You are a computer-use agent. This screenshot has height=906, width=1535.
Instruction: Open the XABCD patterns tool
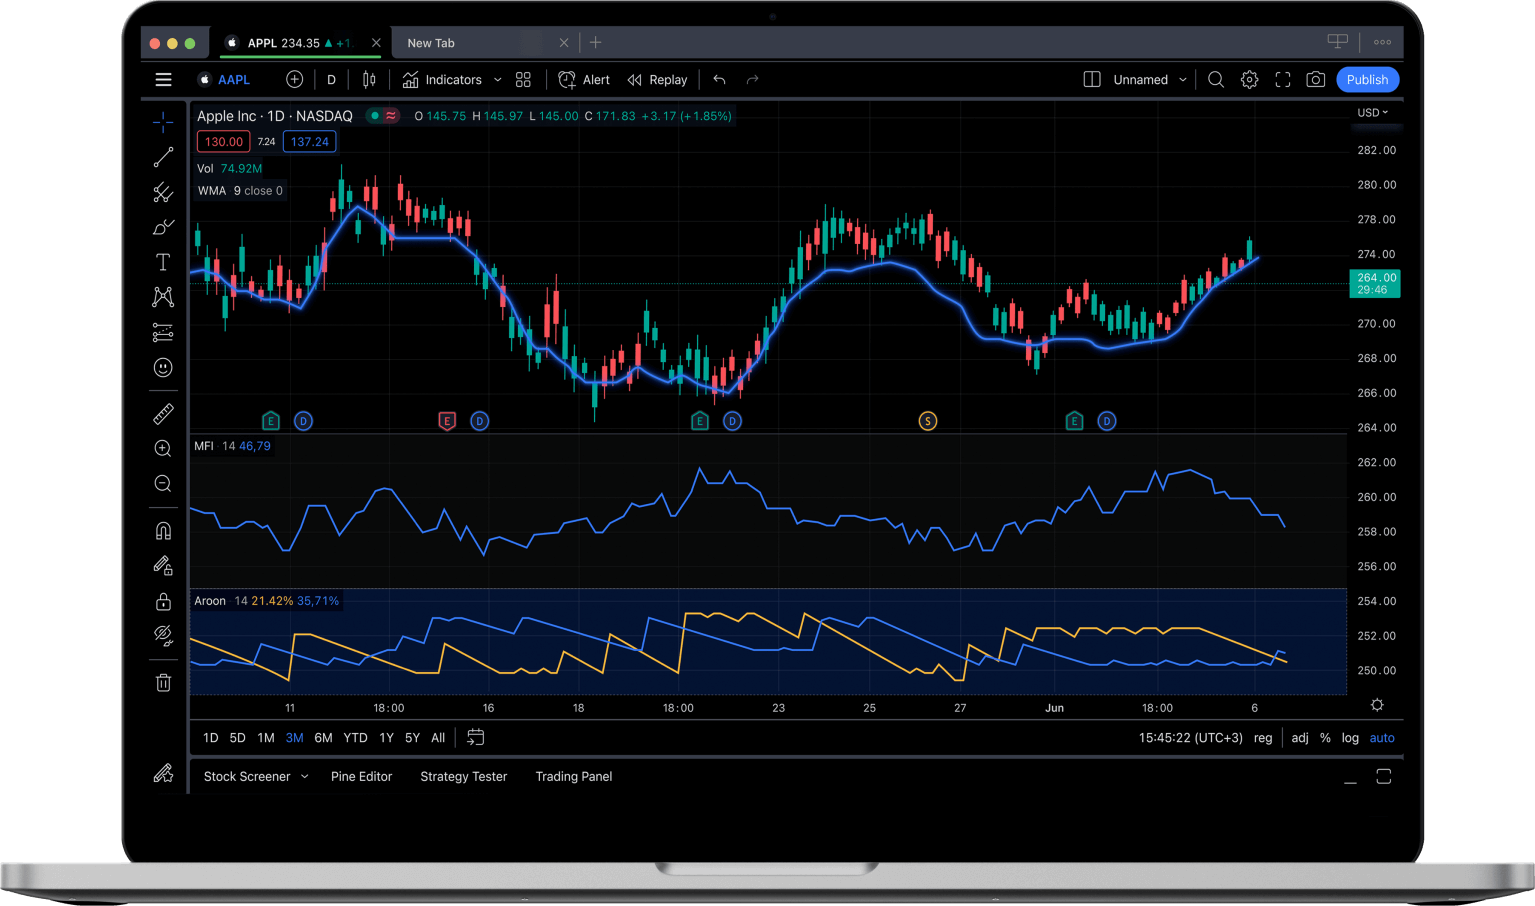(163, 297)
